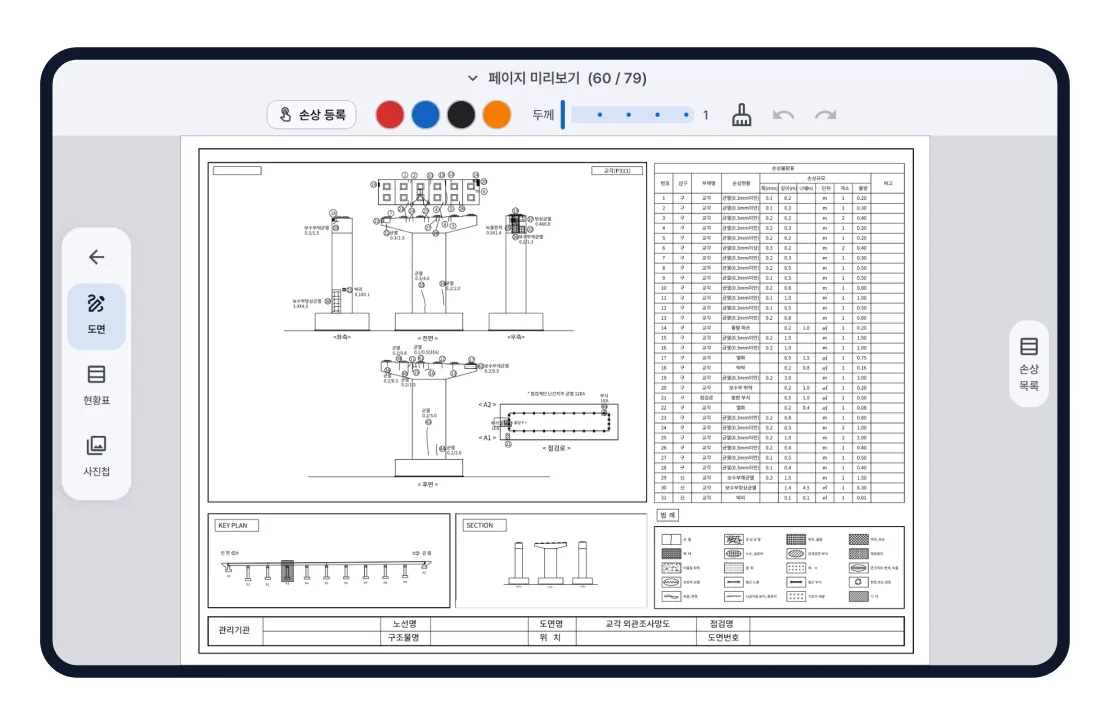Click the 손상 등록 button
The image size is (1110, 710).
tap(311, 115)
